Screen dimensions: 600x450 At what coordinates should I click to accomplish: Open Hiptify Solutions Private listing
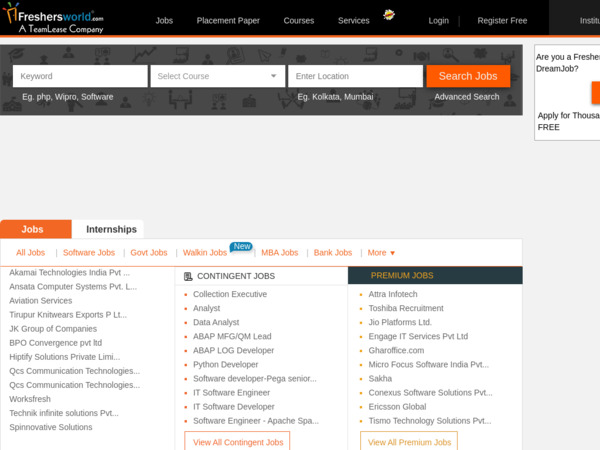65,357
